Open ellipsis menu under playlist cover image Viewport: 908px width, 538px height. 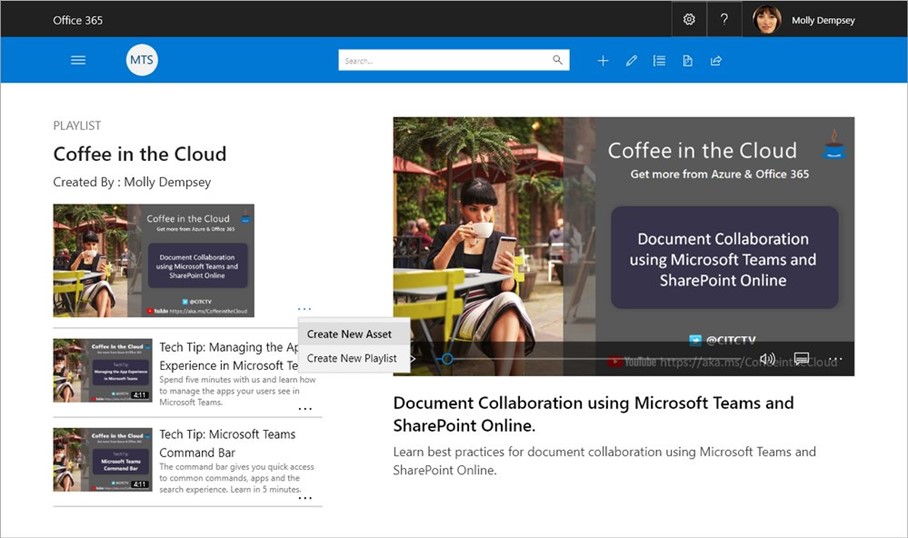click(305, 309)
